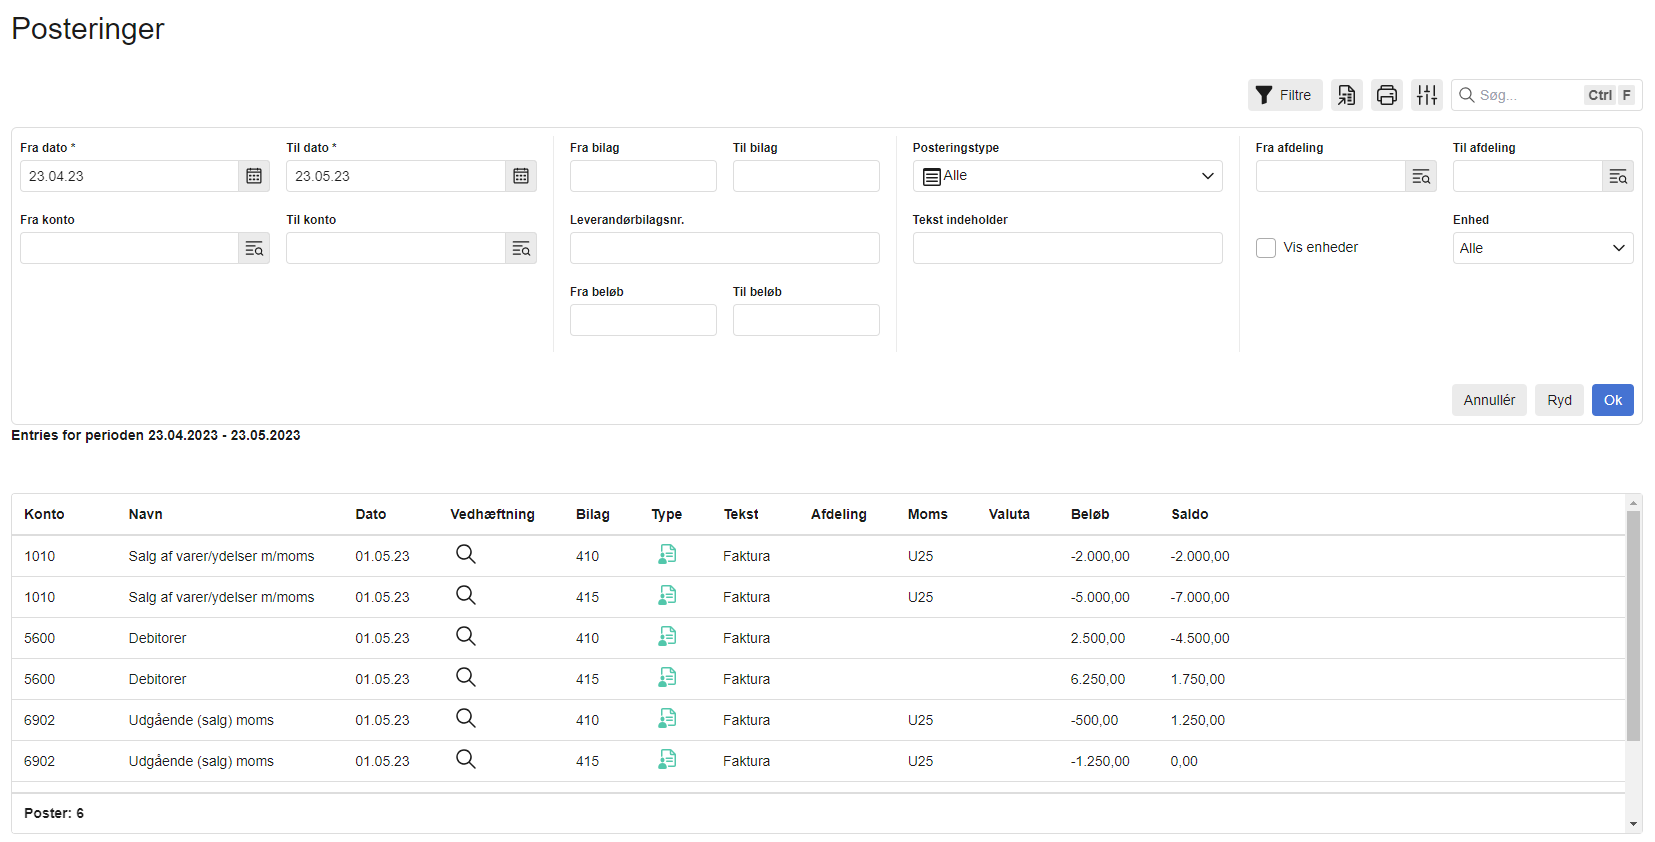Open the Til dato calendar picker

click(521, 176)
